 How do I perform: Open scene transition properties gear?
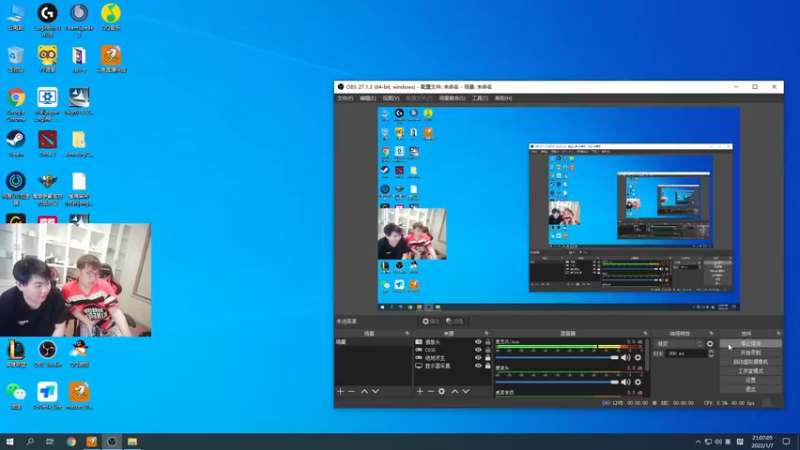[x=710, y=344]
